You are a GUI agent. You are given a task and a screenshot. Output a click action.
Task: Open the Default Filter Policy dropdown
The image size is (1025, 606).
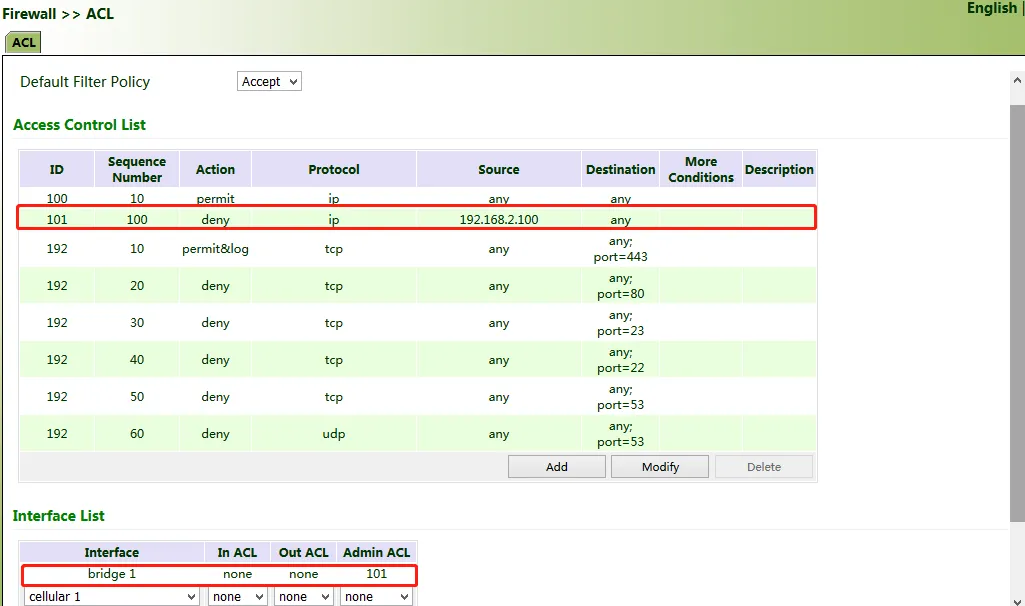coord(269,82)
